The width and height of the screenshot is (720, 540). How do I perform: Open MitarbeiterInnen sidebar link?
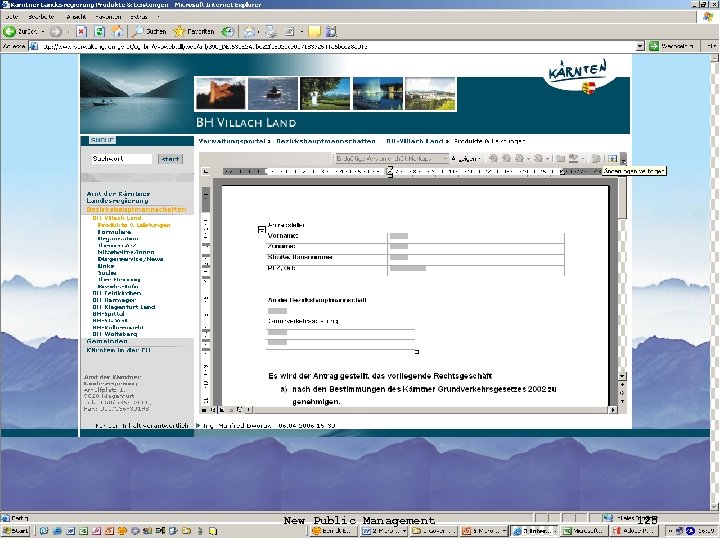click(x=126, y=252)
